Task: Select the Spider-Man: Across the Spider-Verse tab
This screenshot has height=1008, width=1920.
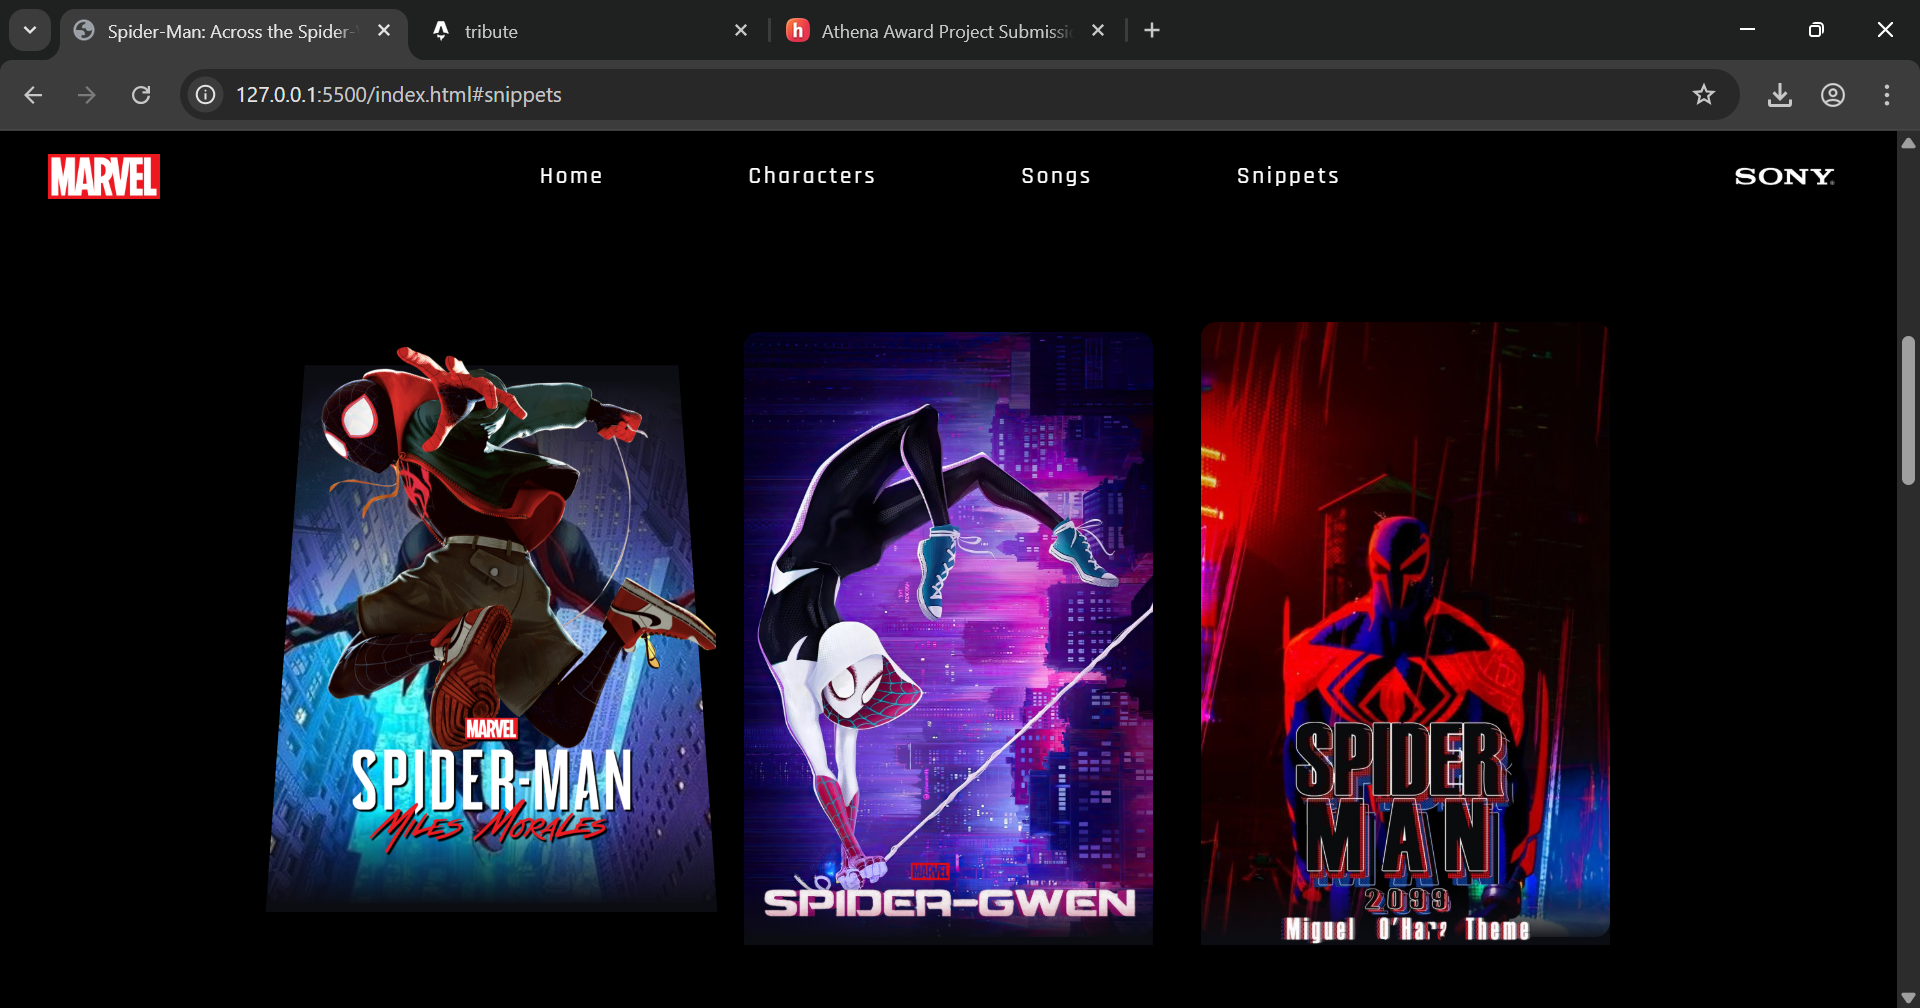Action: coord(233,31)
